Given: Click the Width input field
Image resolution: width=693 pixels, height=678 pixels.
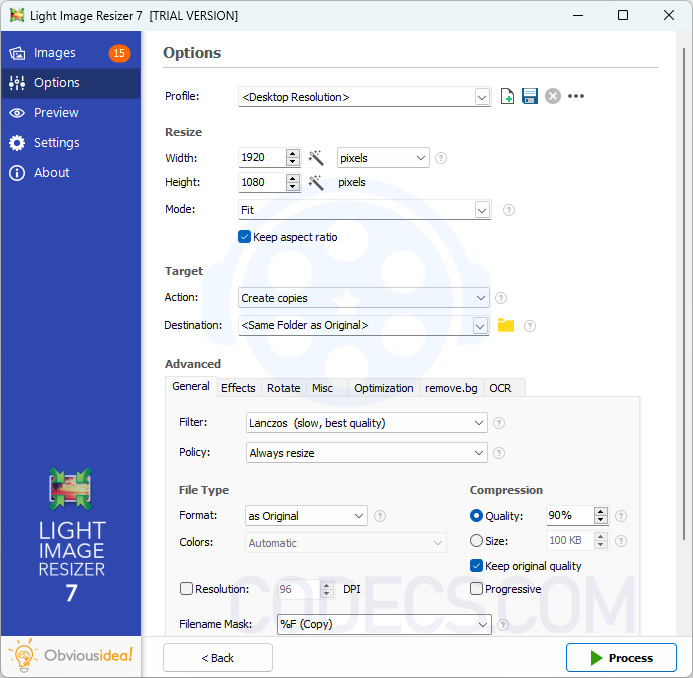Looking at the screenshot, I should (262, 158).
